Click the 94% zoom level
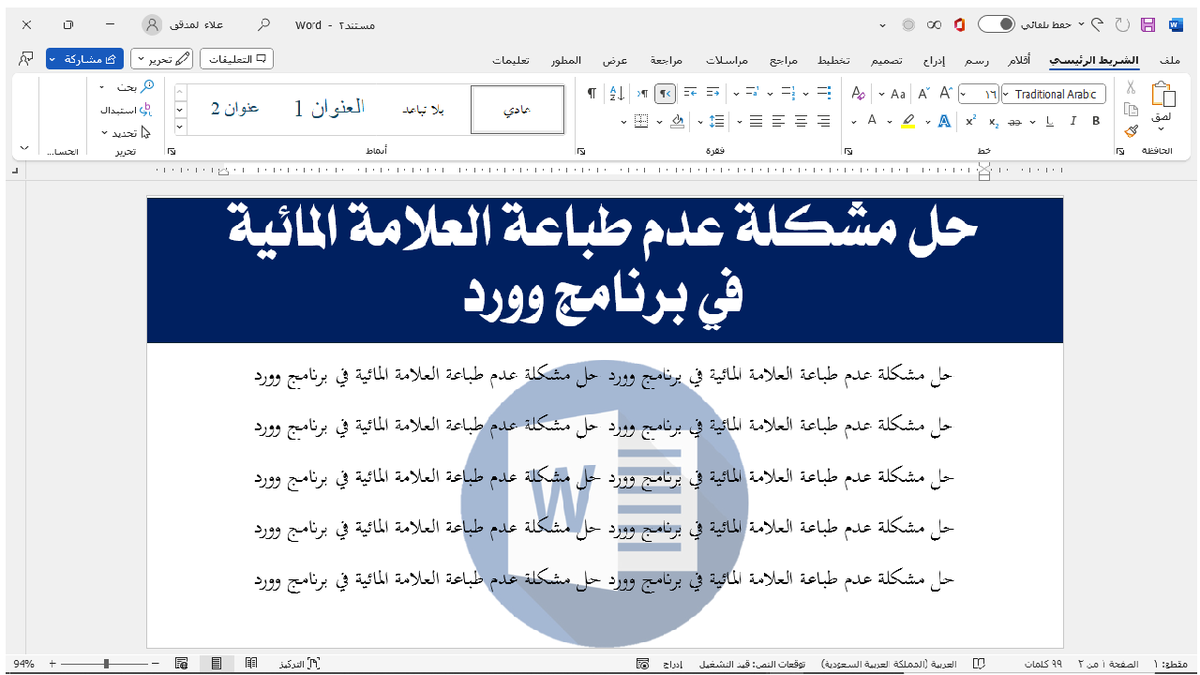The width and height of the screenshot is (1200, 675). click(24, 663)
